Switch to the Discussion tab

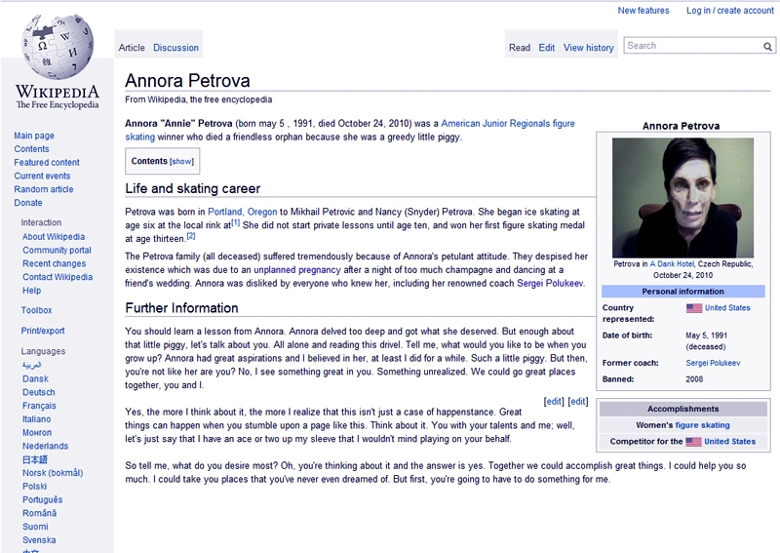[x=176, y=48]
